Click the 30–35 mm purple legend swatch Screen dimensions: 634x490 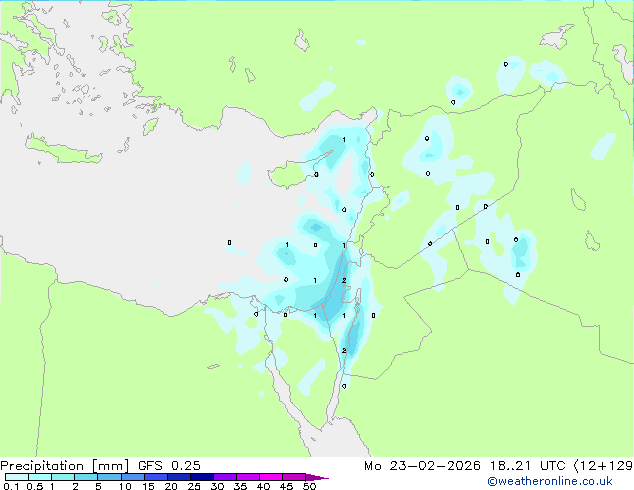click(x=224, y=477)
